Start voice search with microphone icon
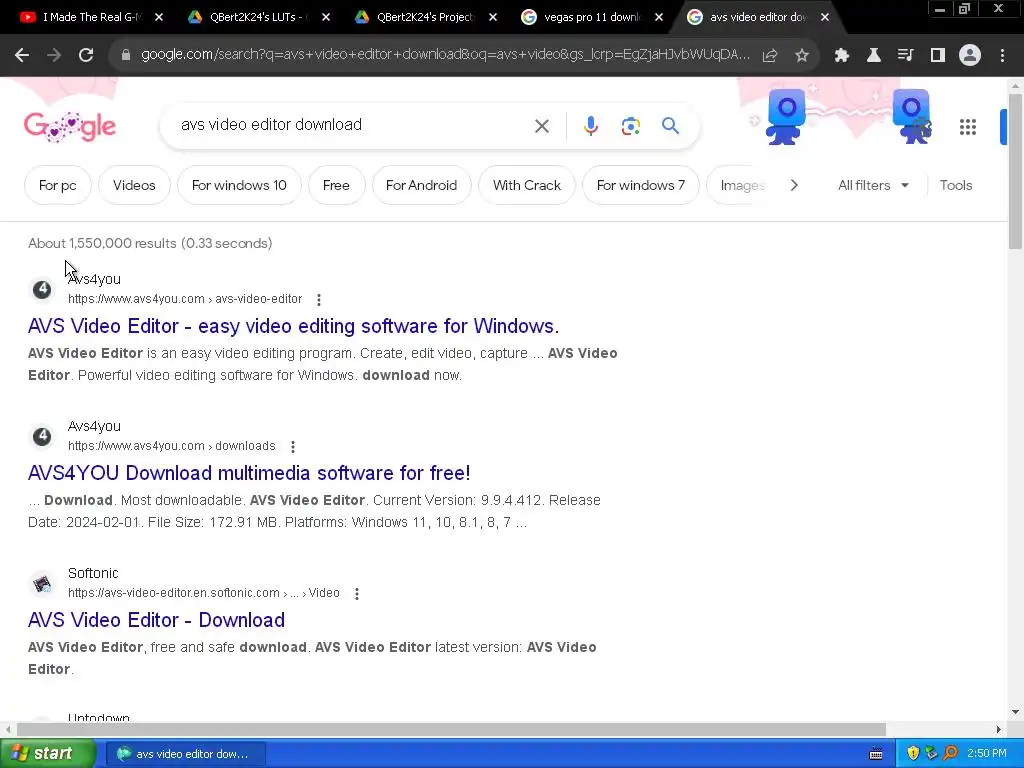 pyautogui.click(x=591, y=125)
